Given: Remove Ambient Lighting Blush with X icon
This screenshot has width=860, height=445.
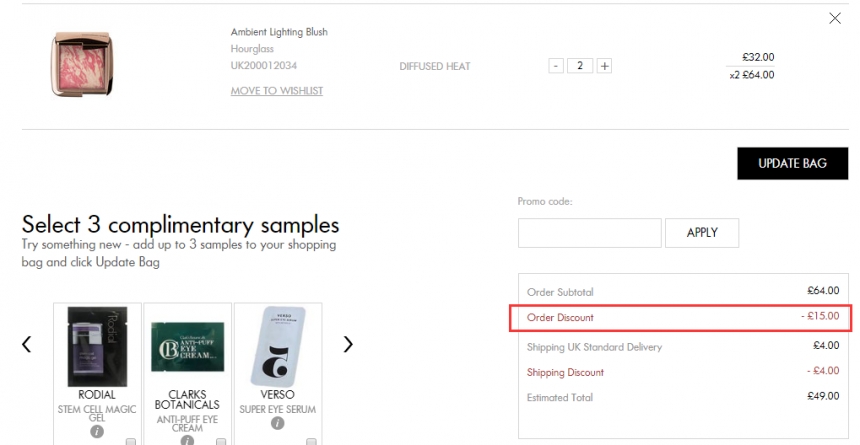Looking at the screenshot, I should pyautogui.click(x=835, y=18).
